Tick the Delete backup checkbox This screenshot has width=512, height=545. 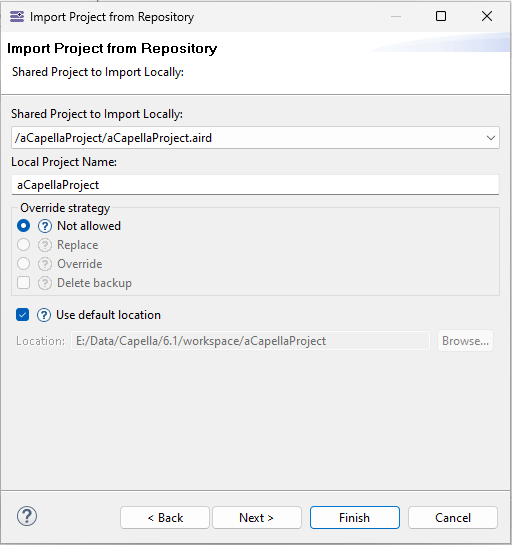(x=23, y=283)
